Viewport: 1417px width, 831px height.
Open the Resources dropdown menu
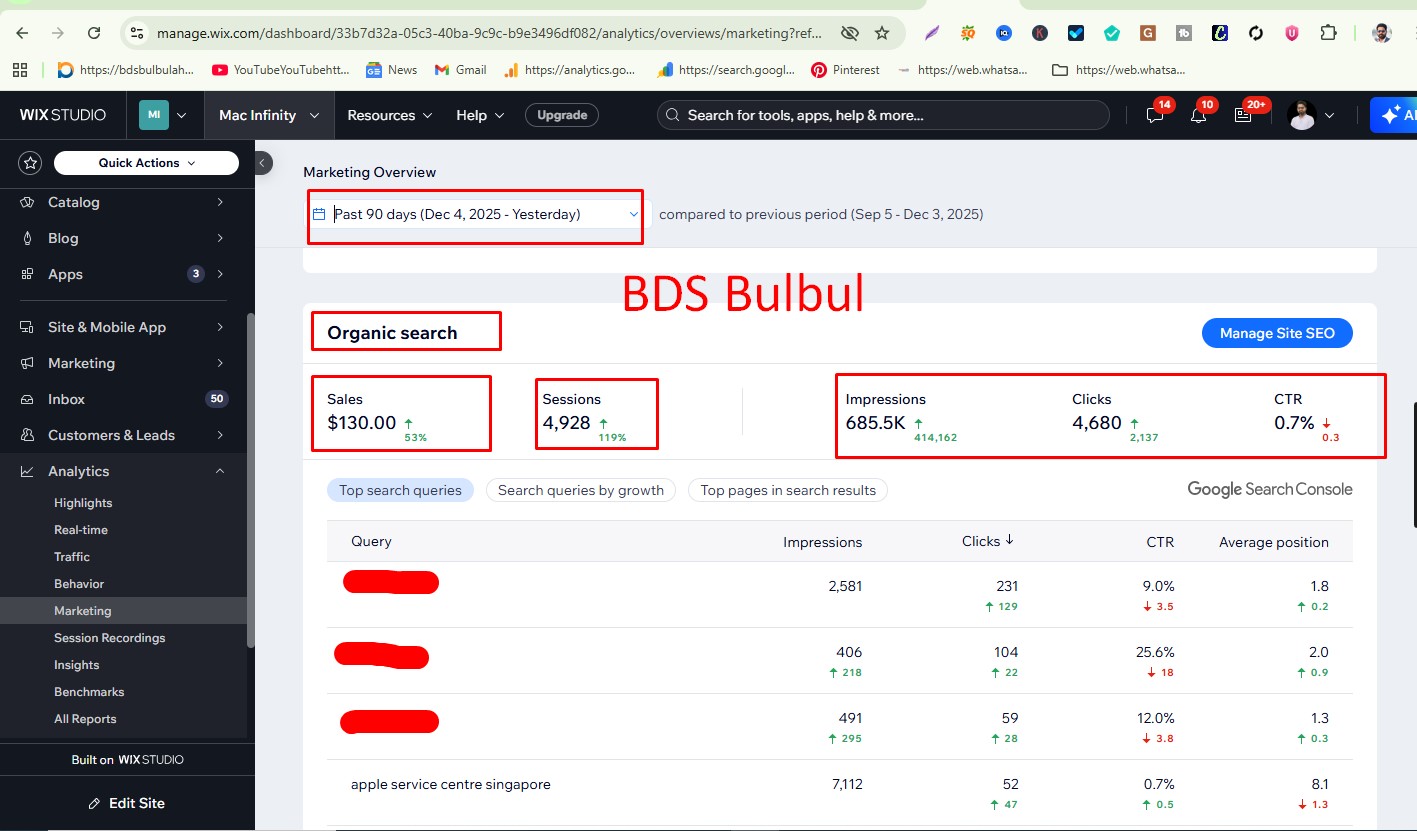pos(388,115)
